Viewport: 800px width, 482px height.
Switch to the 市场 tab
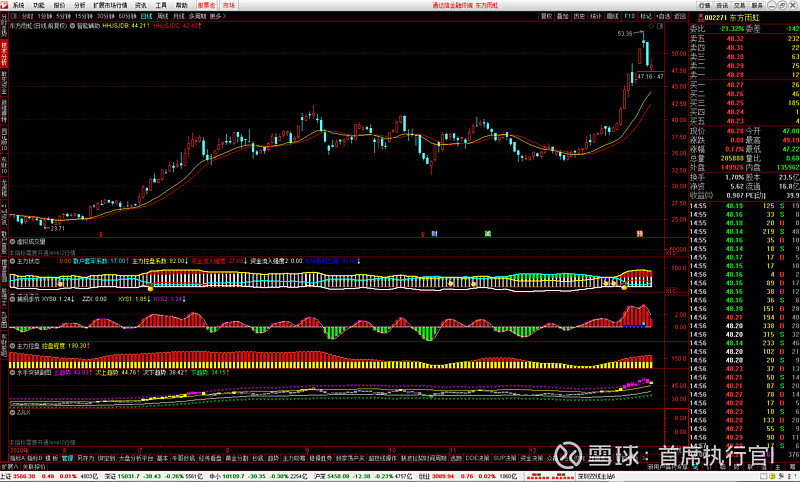point(229,5)
